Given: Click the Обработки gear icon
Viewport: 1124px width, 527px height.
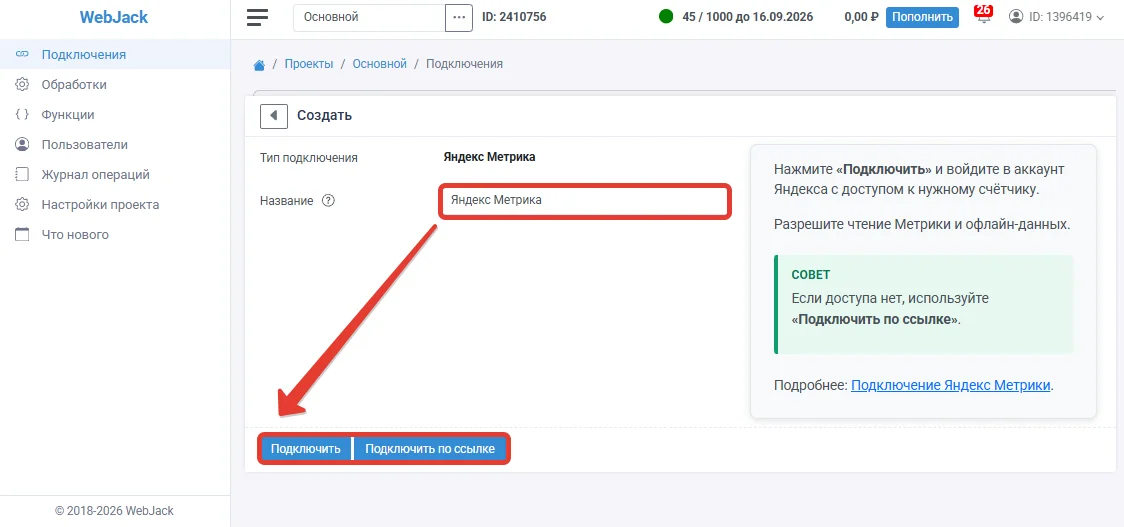Looking at the screenshot, I should (22, 85).
